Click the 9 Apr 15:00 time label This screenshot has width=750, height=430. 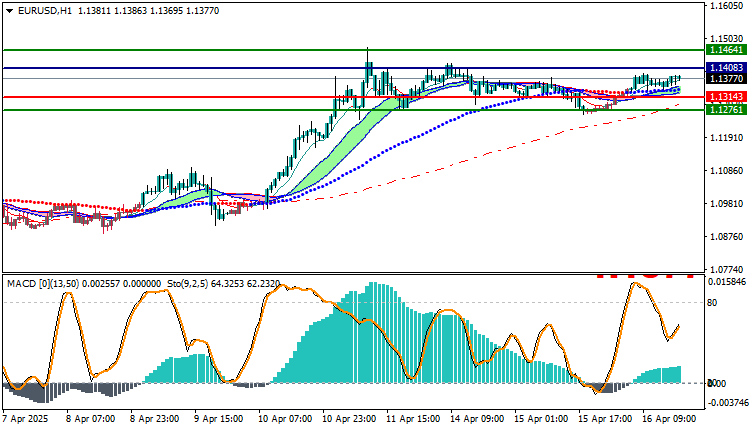218,419
